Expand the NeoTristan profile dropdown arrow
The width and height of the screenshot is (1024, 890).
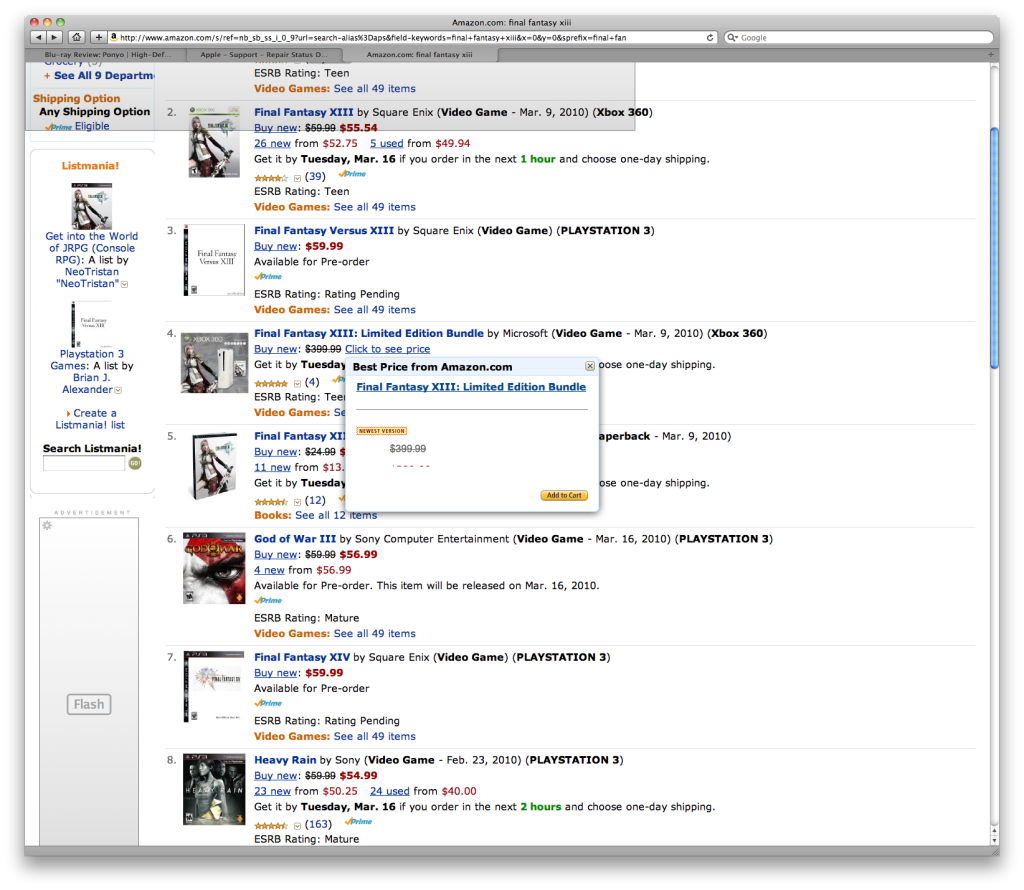click(125, 284)
